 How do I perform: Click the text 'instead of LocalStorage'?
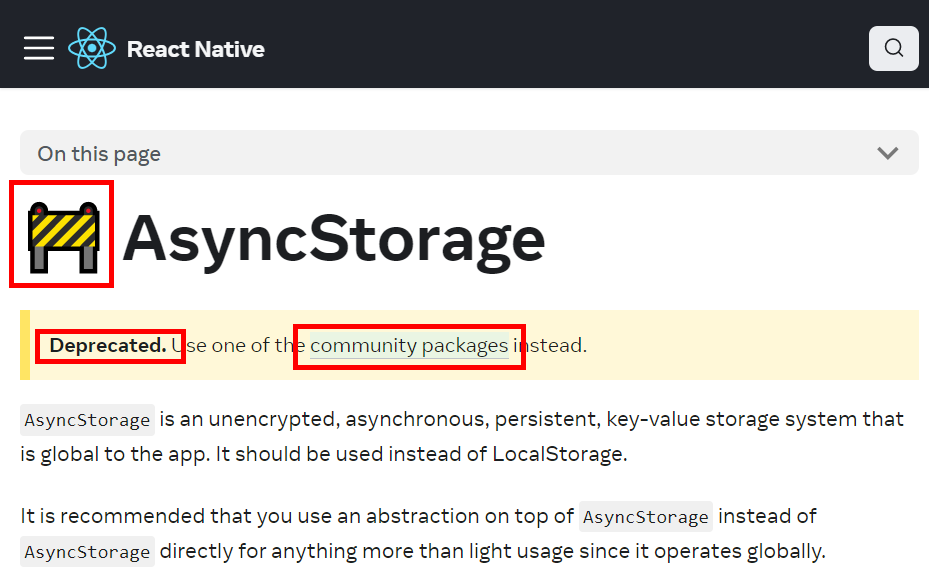pyautogui.click(x=507, y=454)
